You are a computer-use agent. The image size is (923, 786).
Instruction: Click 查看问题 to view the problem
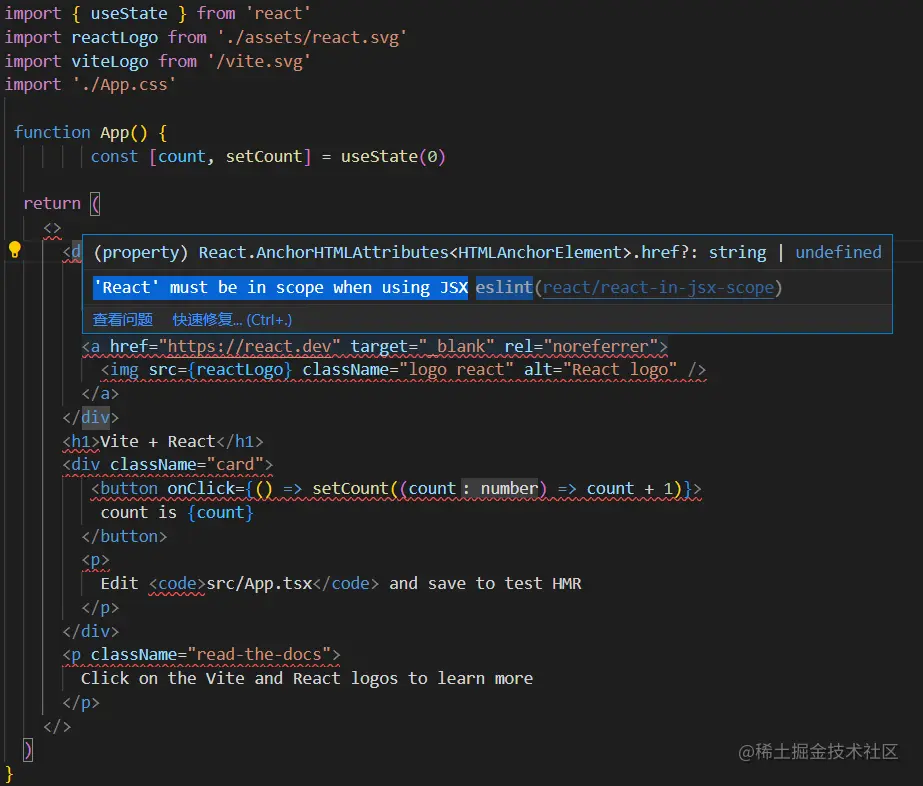122,320
